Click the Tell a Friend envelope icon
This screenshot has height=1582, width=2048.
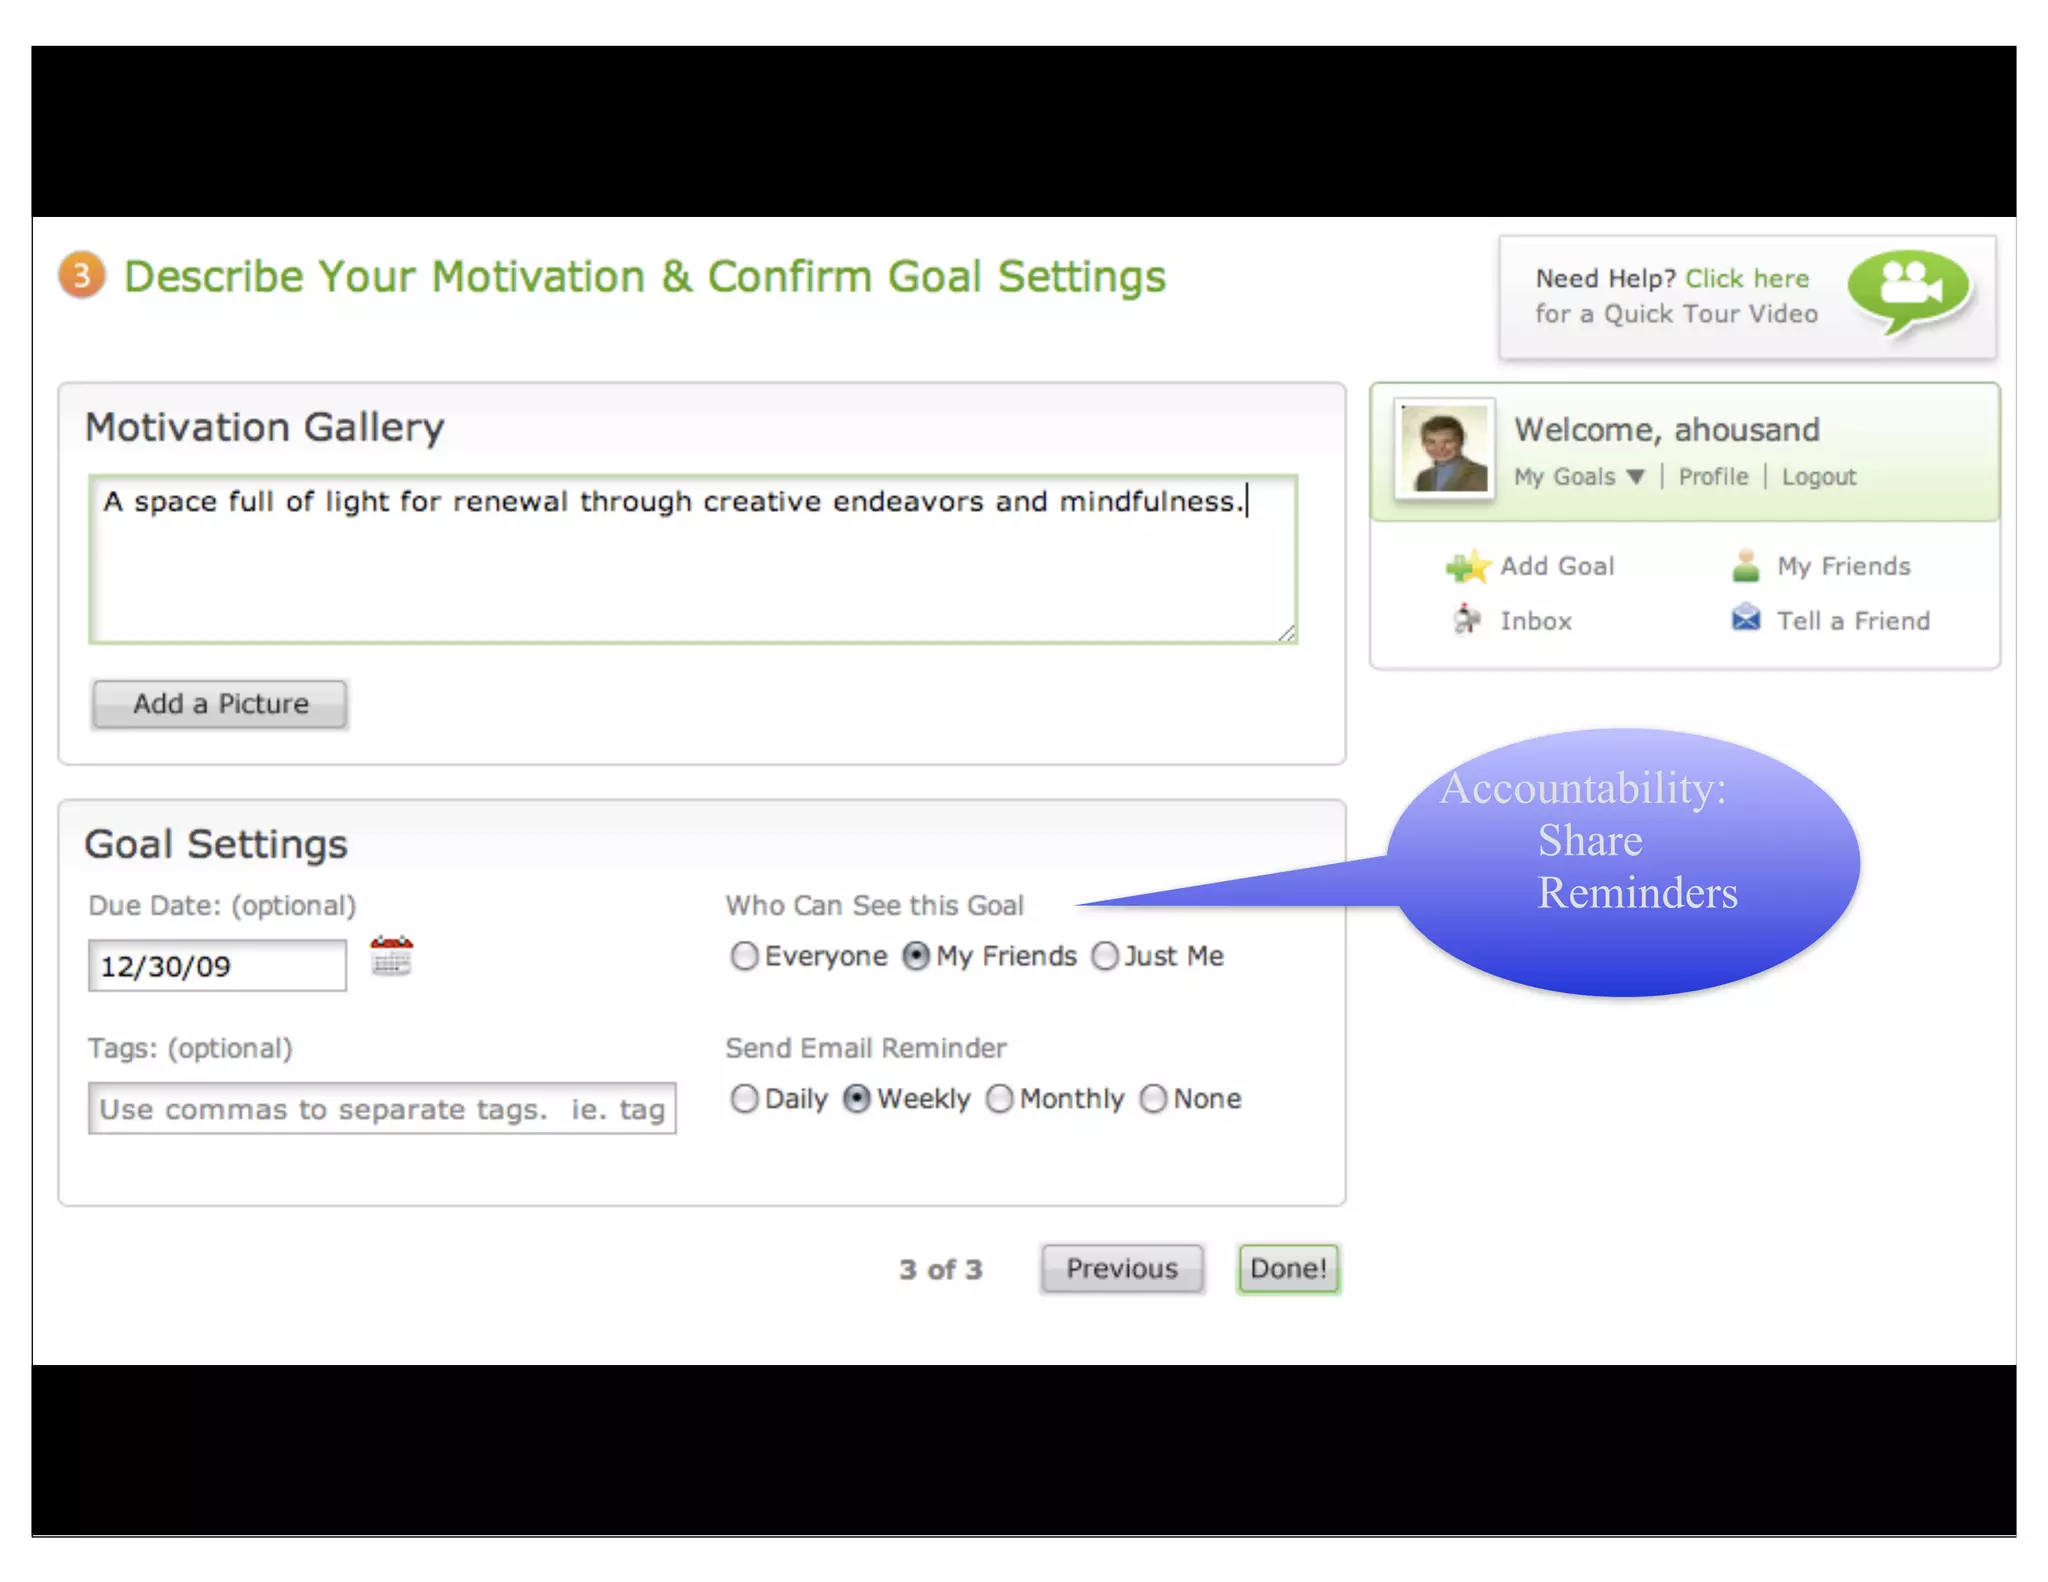1745,619
